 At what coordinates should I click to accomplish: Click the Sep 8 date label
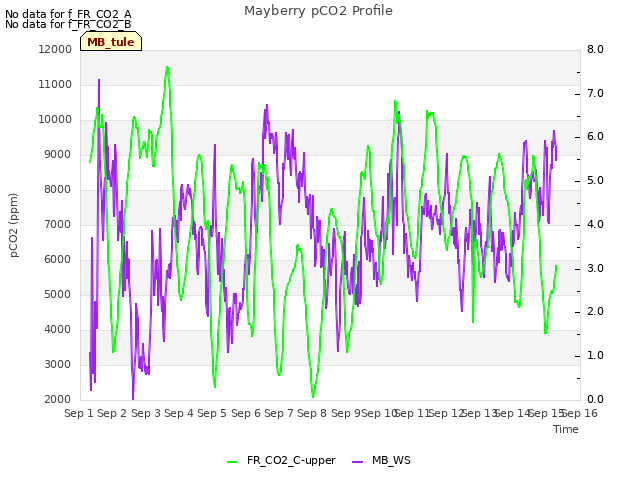[x=312, y=413]
